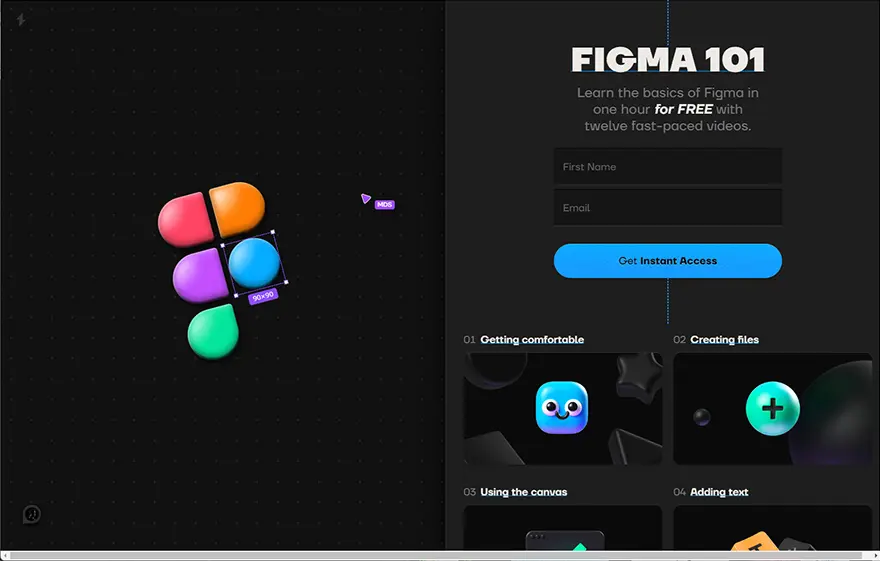880x561 pixels.
Task: Open the Adding text lesson link
Action: pyautogui.click(x=719, y=492)
